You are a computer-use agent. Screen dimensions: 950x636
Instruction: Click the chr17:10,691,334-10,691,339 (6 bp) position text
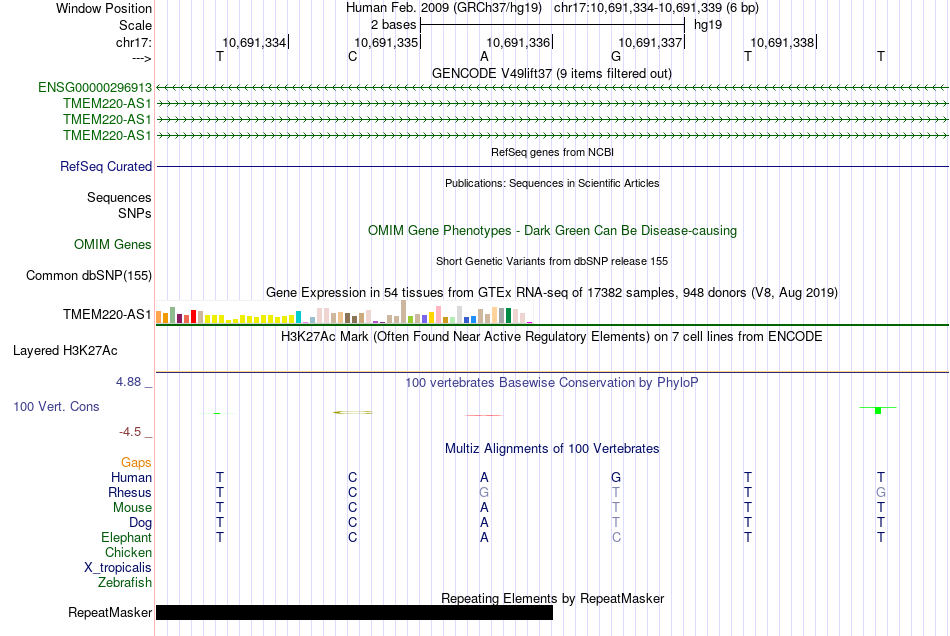click(656, 8)
